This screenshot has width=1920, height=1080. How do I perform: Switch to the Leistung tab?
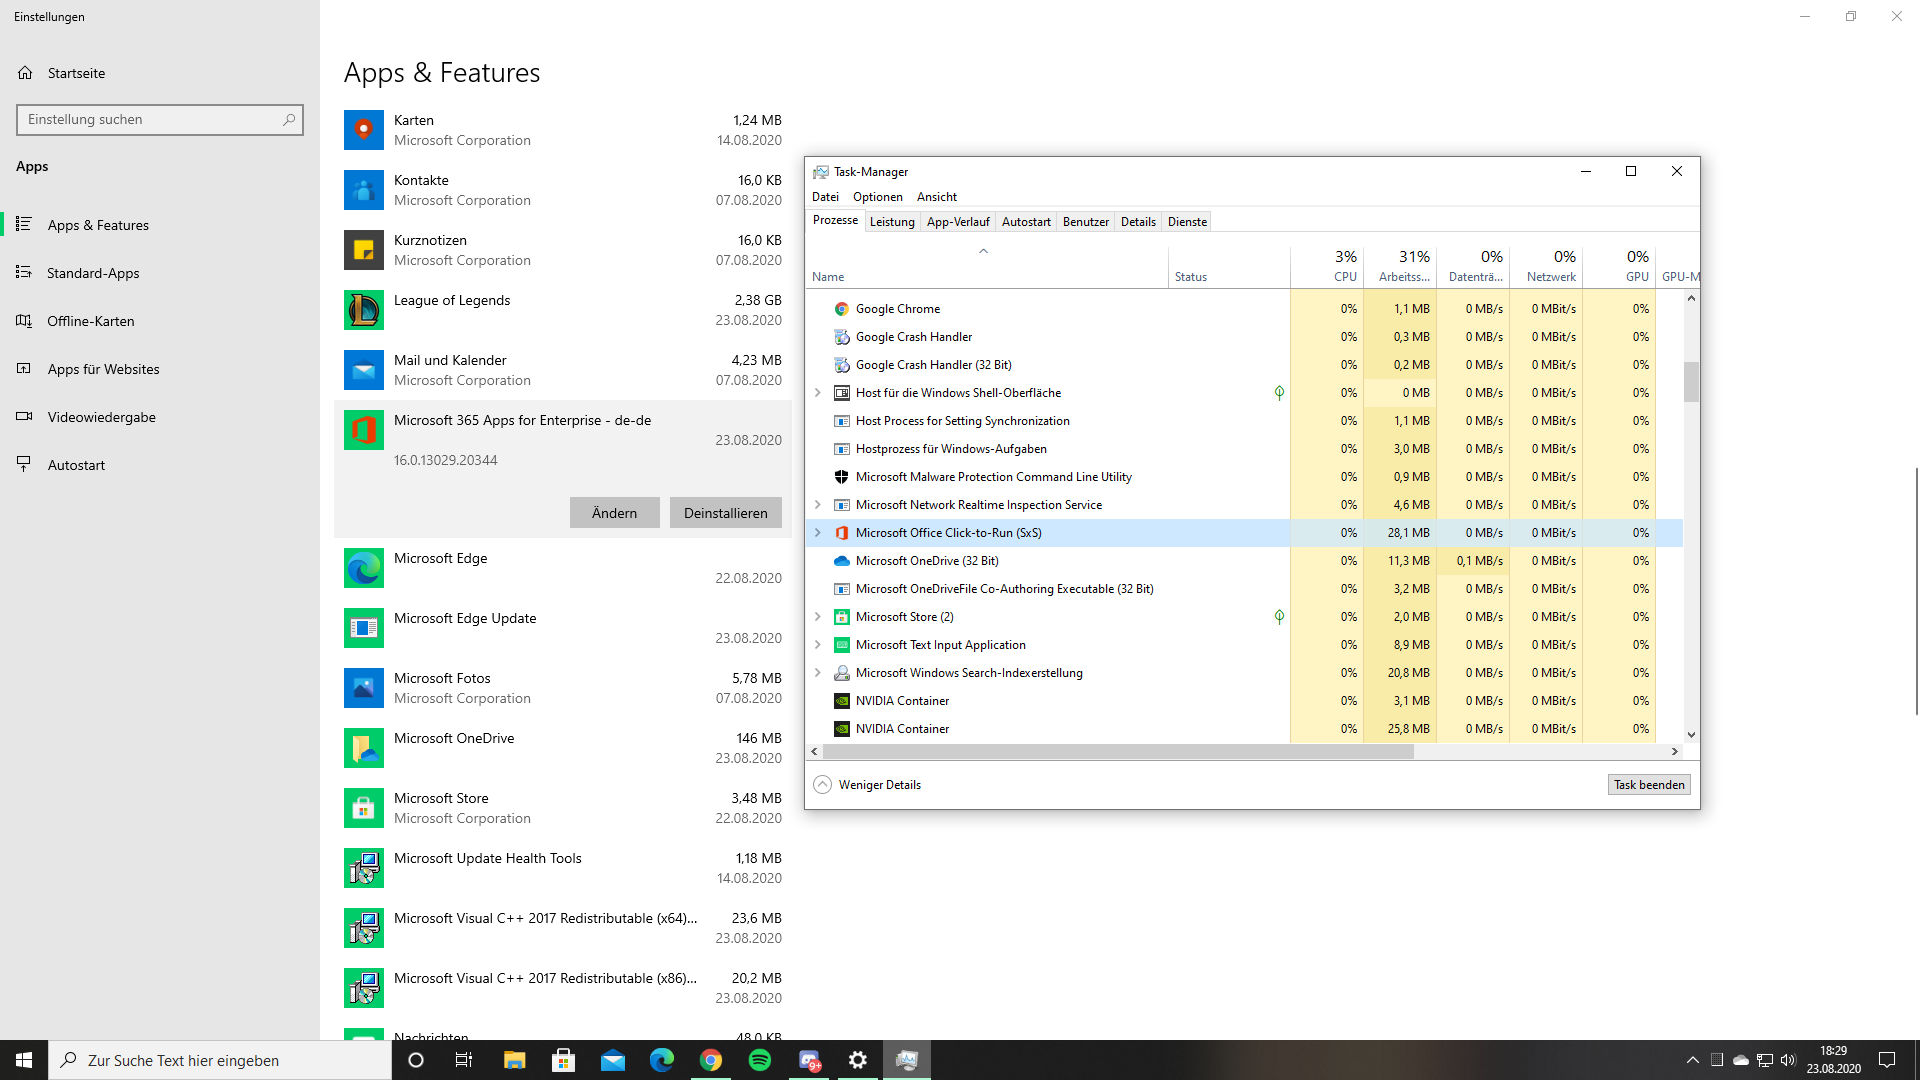coord(892,222)
